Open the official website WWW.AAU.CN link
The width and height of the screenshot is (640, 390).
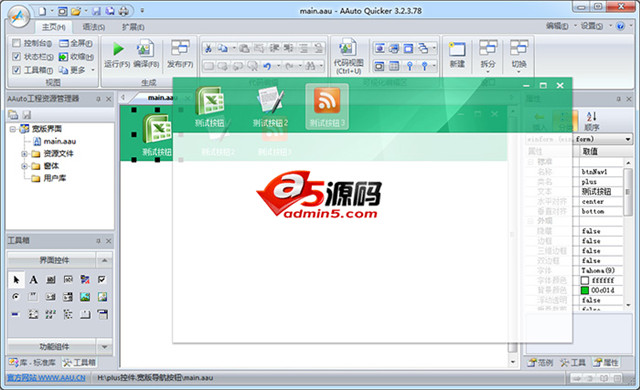click(x=46, y=378)
